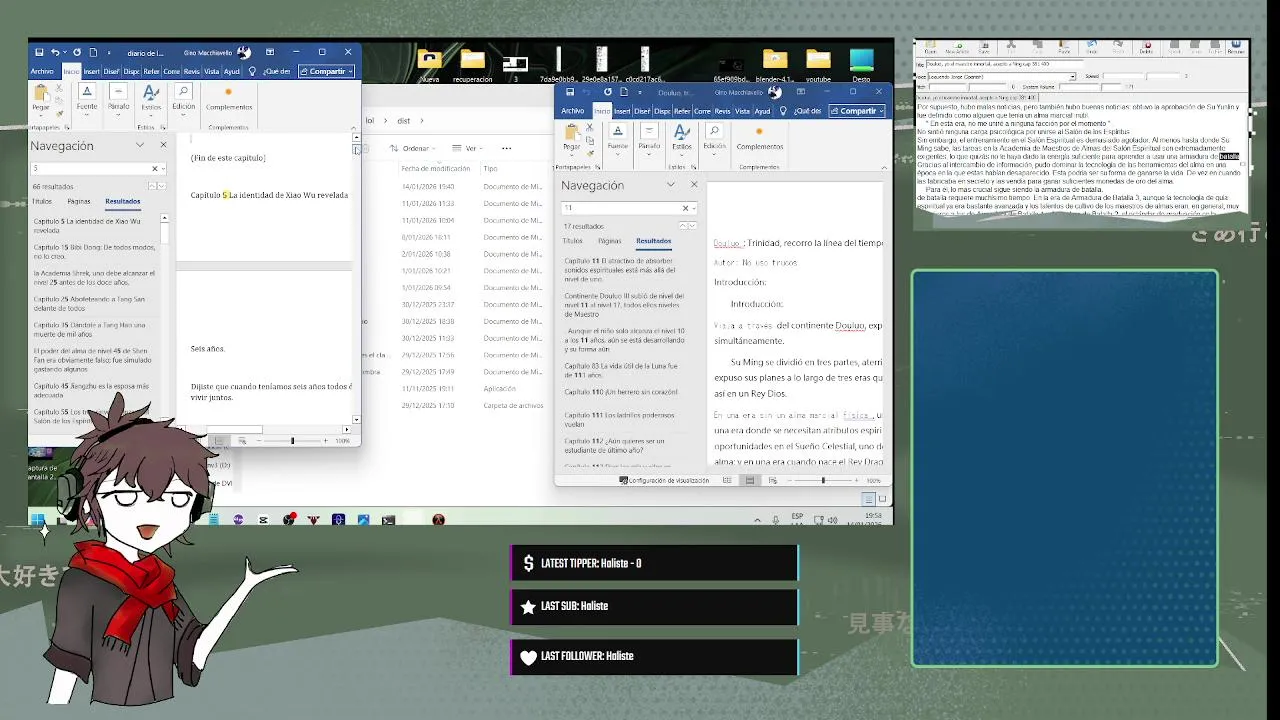Screen dimensions: 1280x720
Task: Open Estilos gallery in right Word window
Action: 682,138
